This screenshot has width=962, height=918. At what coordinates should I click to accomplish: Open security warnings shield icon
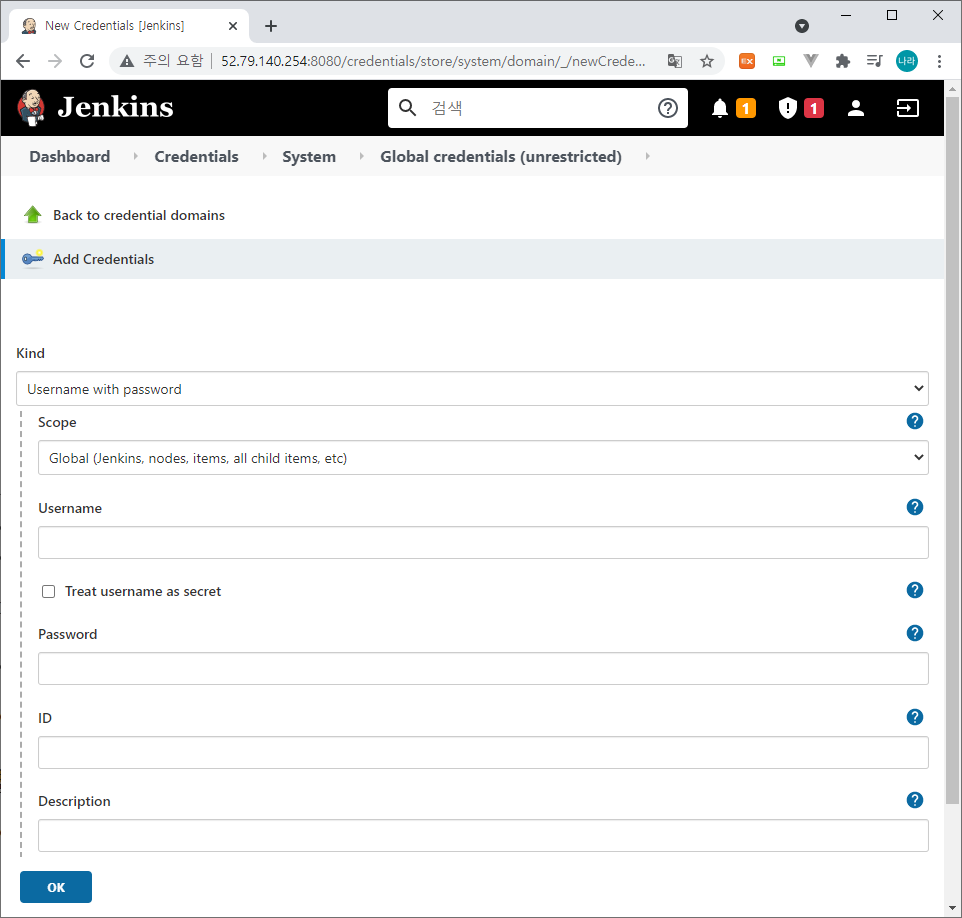pos(787,108)
